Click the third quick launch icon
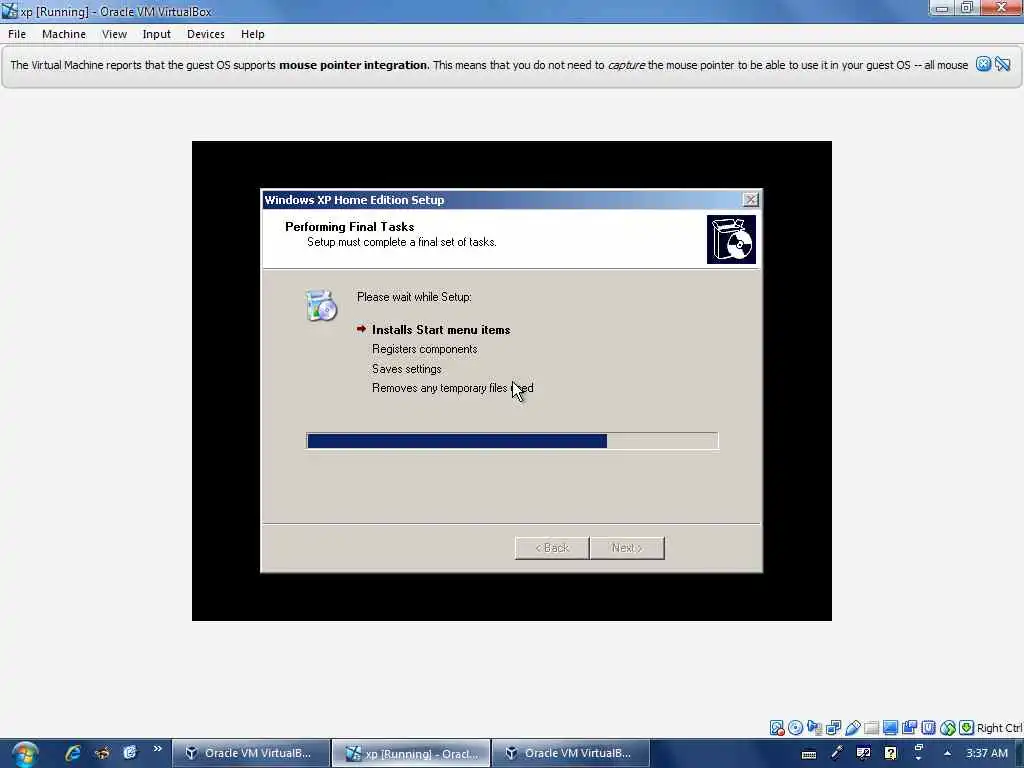The width and height of the screenshot is (1024, 768). pyautogui.click(x=130, y=753)
